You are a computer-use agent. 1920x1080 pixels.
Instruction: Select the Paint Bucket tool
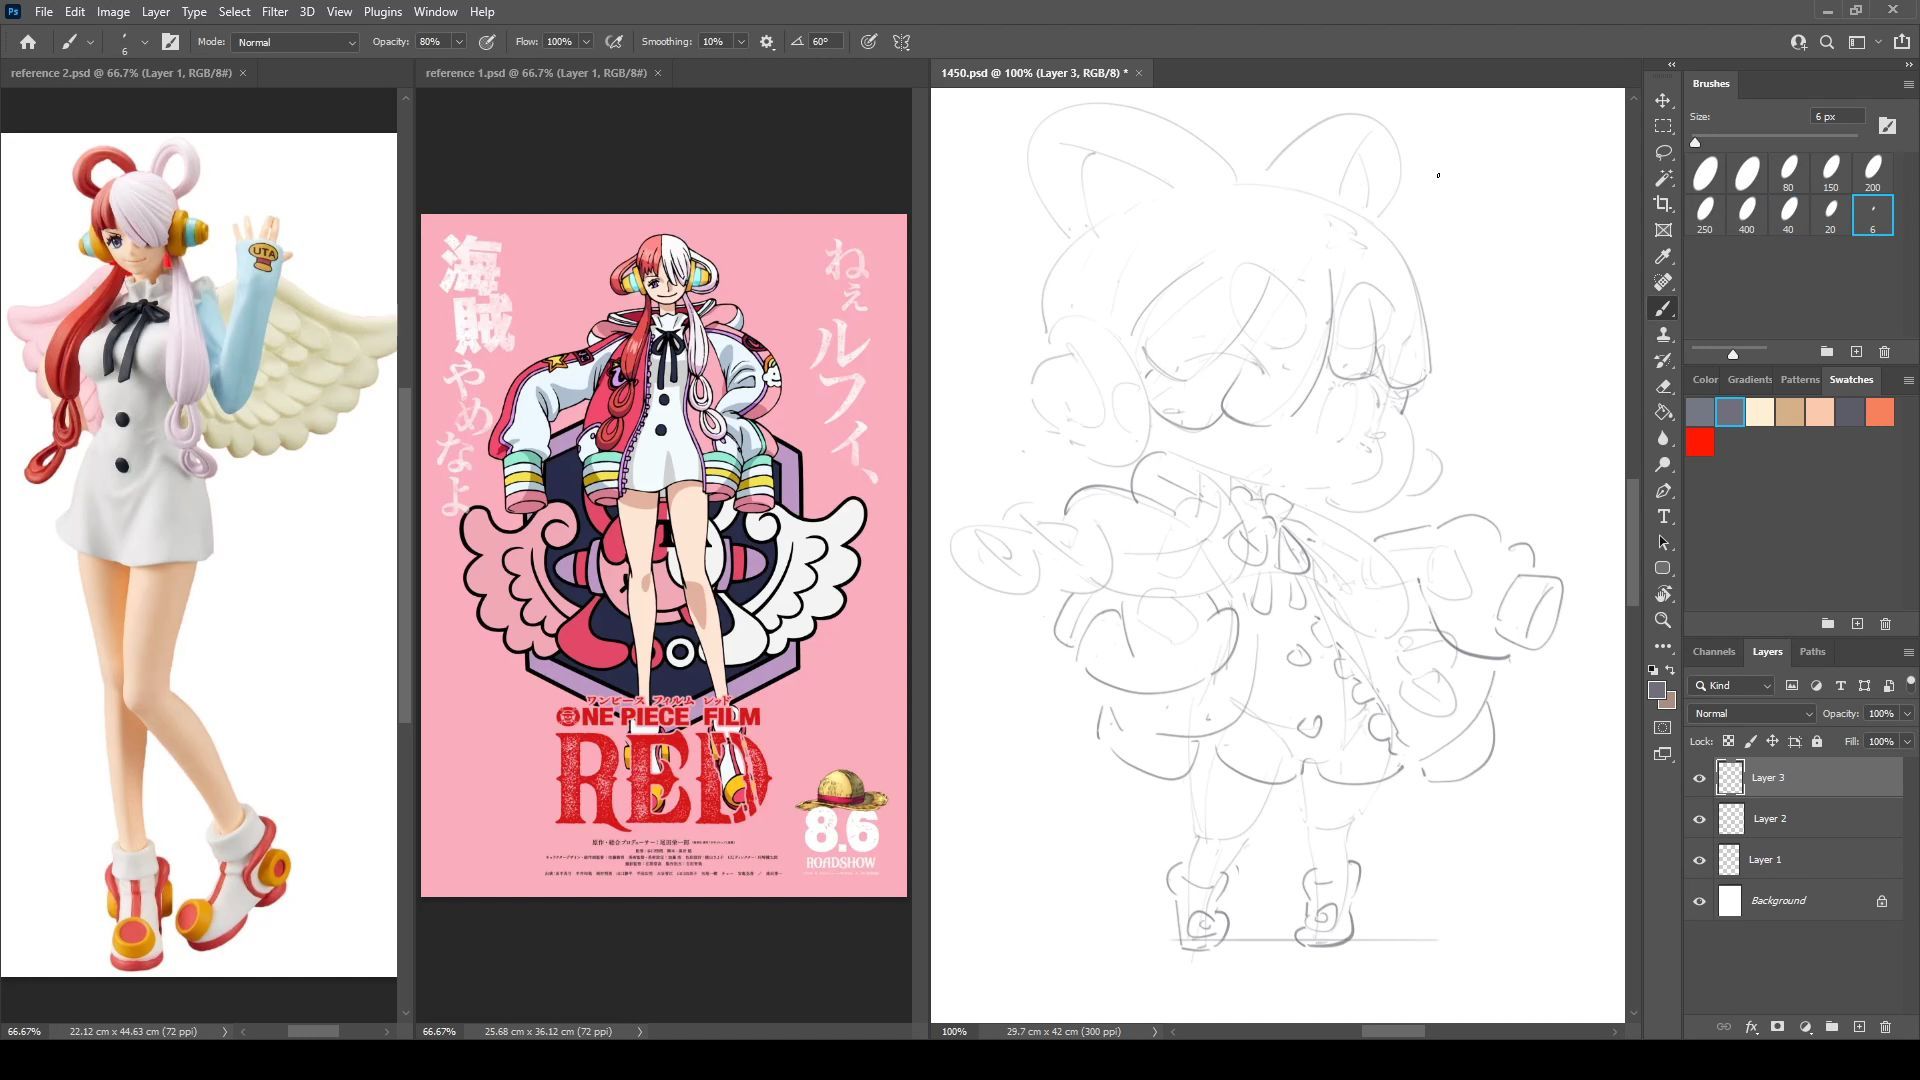click(x=1663, y=413)
